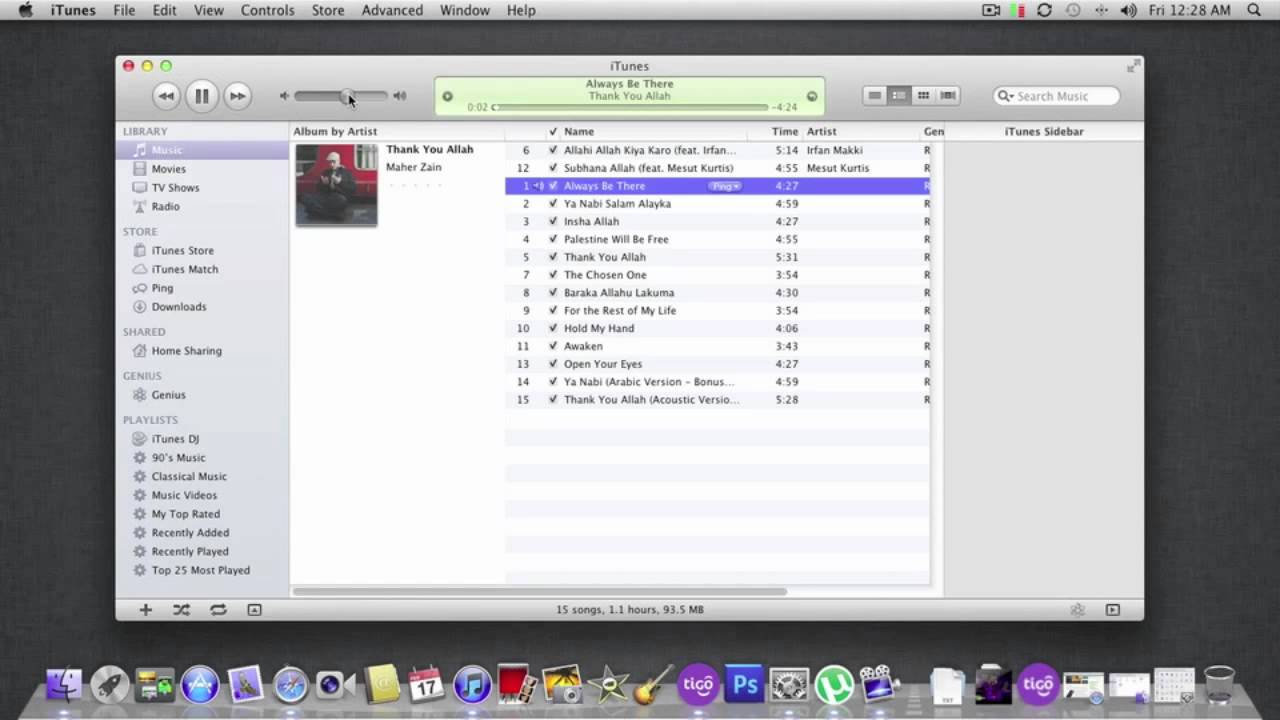Skip to the next track

tap(237, 96)
